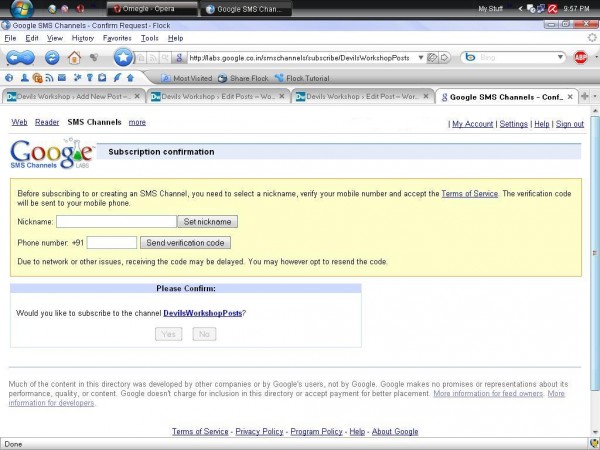
Task: Click the page vertical scrollbar
Action: click(595, 253)
